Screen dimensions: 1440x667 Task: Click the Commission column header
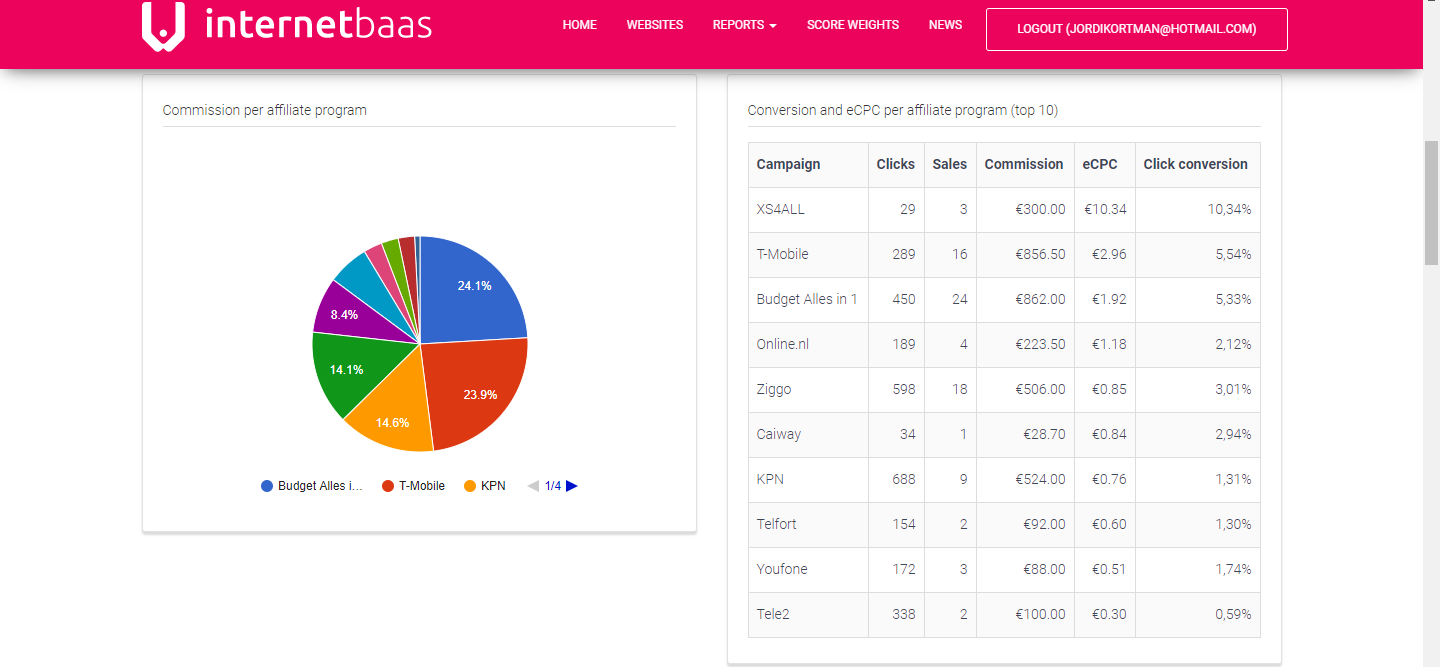[1024, 164]
